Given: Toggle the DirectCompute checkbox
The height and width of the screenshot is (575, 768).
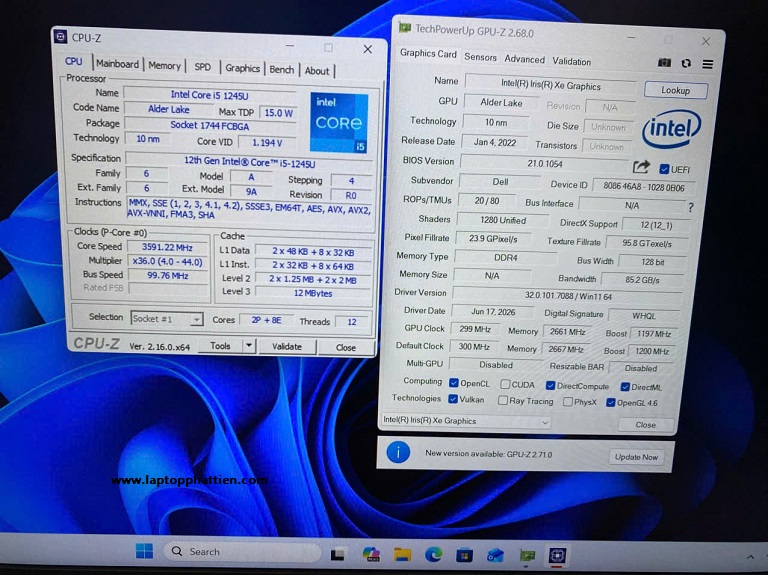Looking at the screenshot, I should [551, 385].
